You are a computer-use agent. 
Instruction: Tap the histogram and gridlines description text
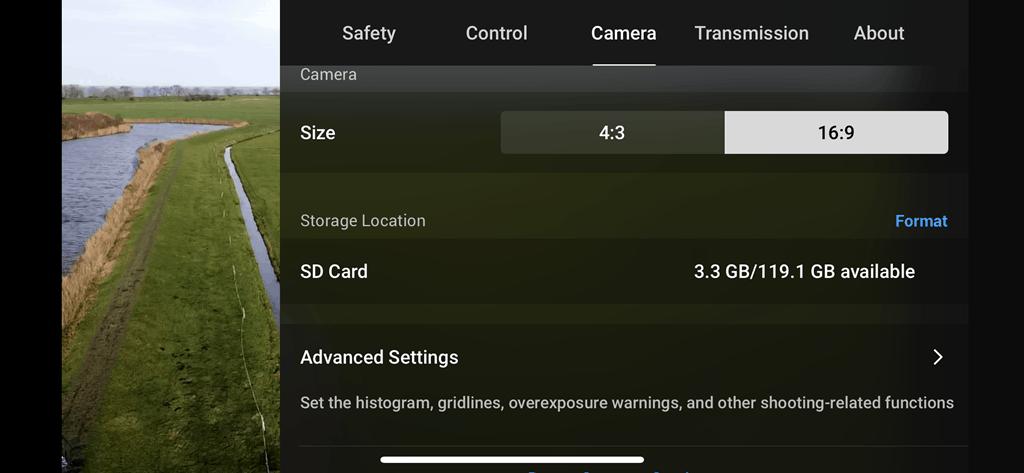click(x=627, y=403)
